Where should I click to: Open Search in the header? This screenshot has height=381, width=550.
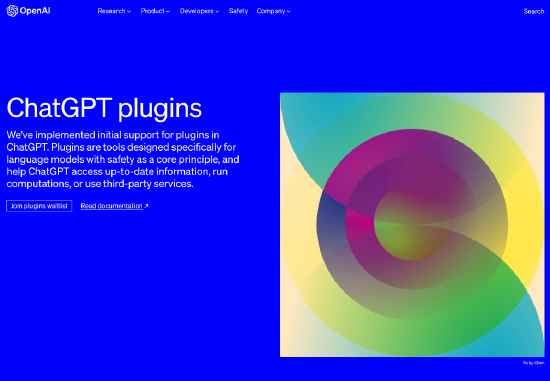[x=534, y=11]
